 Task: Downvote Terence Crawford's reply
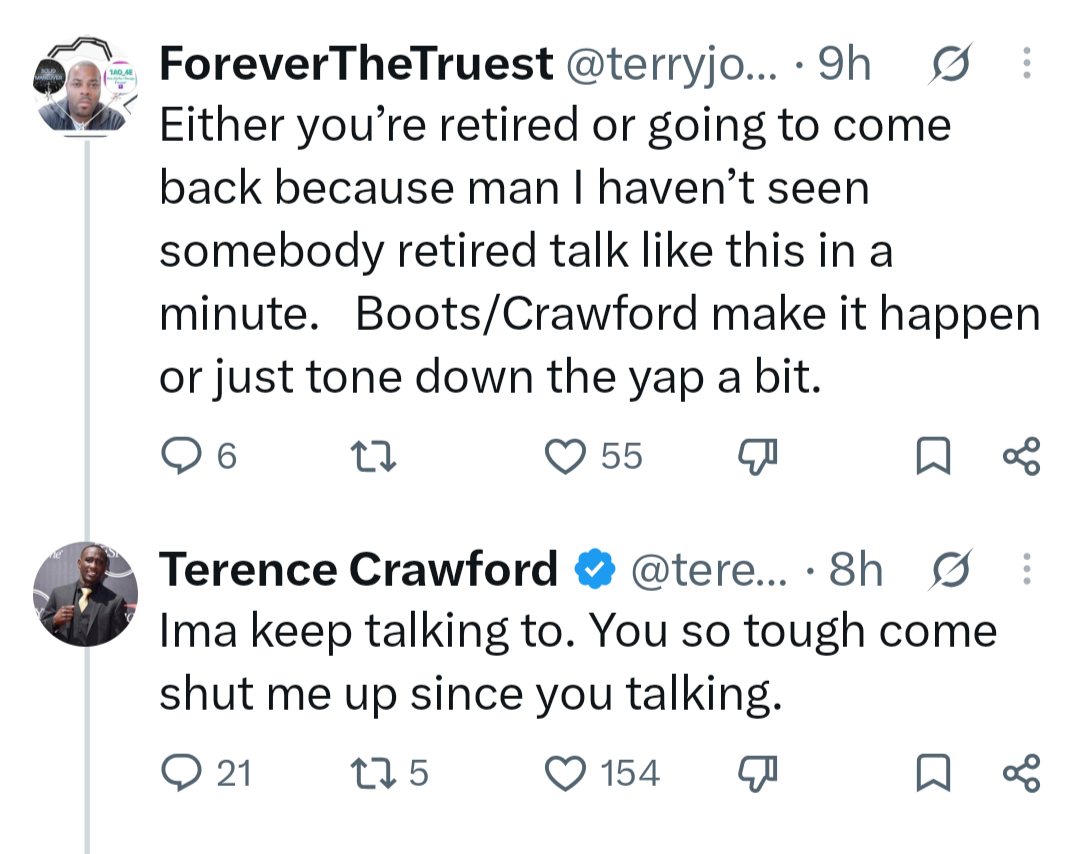(x=758, y=773)
